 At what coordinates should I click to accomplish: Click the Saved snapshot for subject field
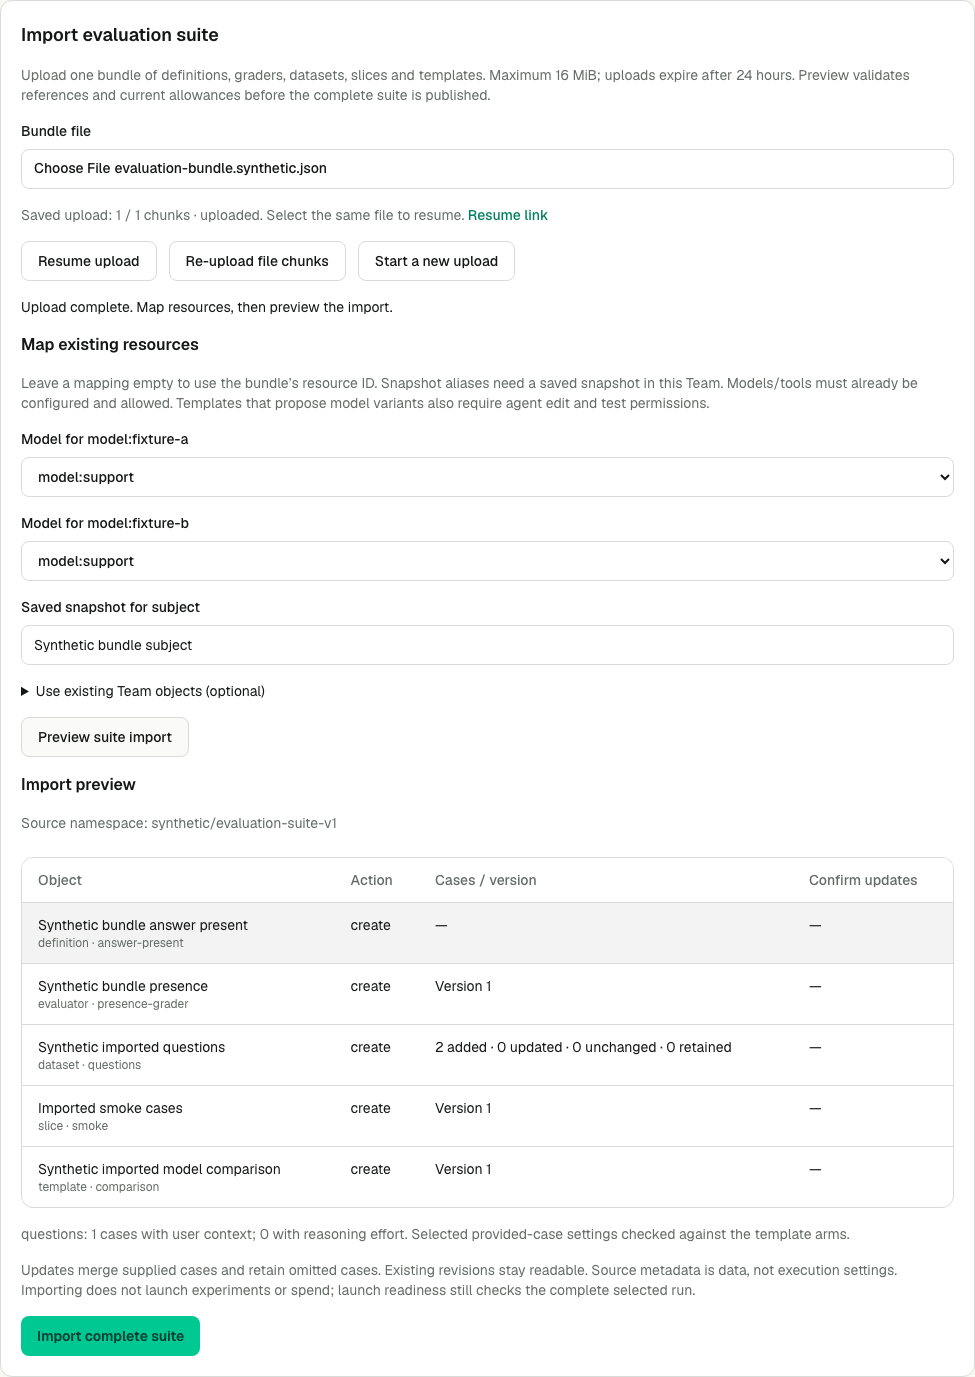point(487,645)
